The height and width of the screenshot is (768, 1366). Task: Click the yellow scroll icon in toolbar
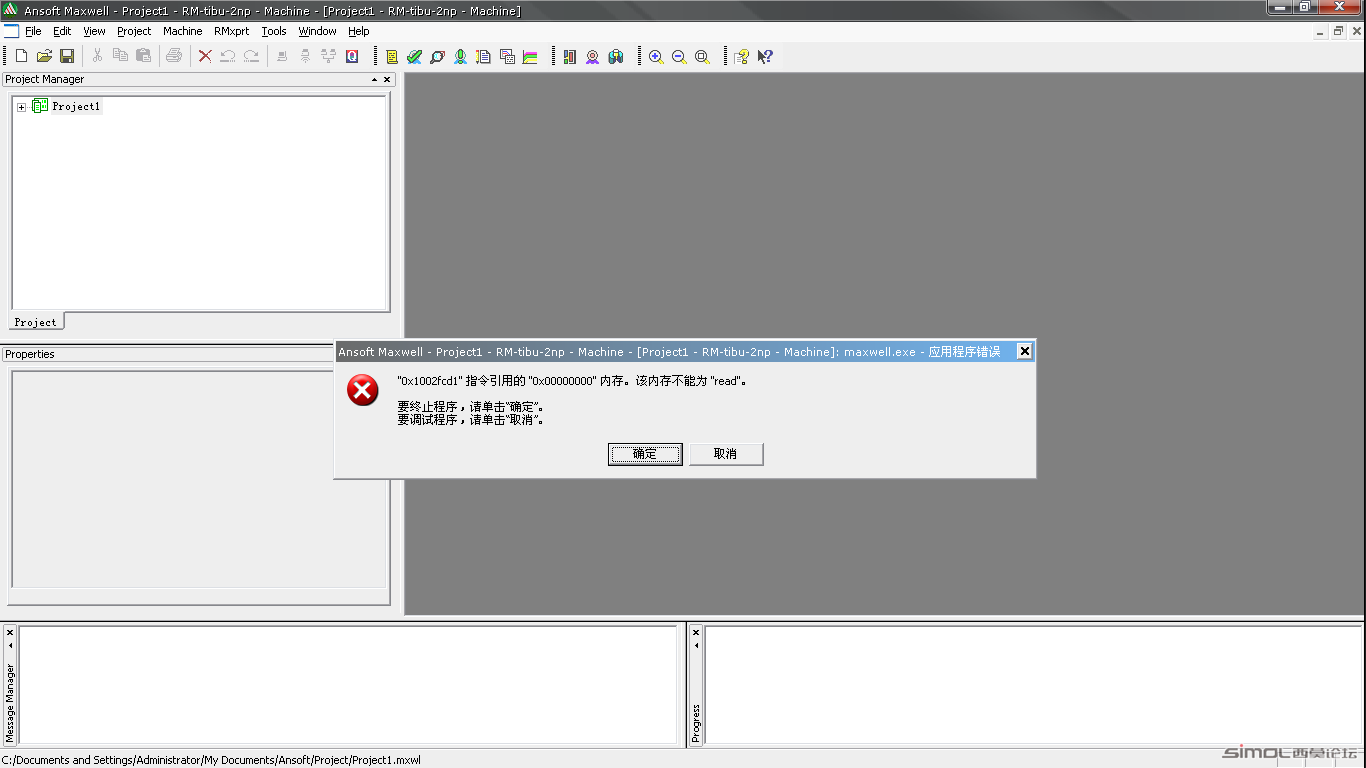(391, 57)
